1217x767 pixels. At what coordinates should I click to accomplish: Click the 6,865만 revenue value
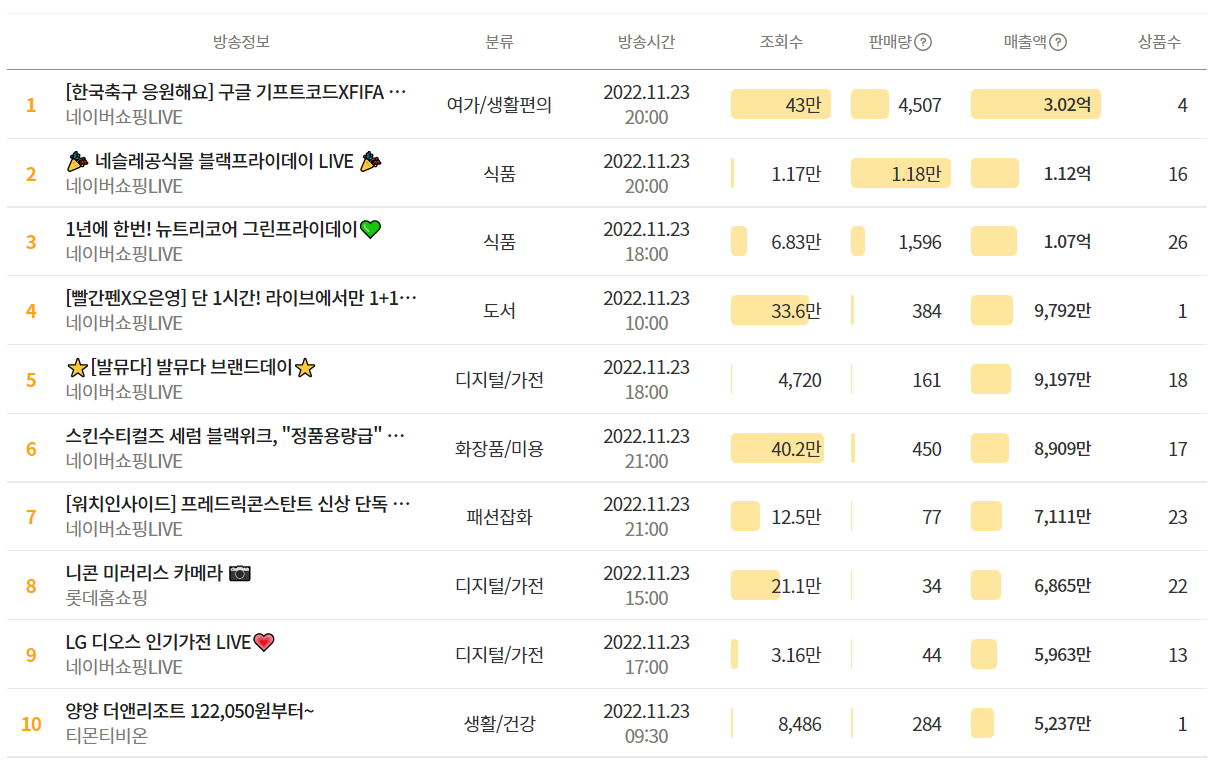pyautogui.click(x=1062, y=586)
